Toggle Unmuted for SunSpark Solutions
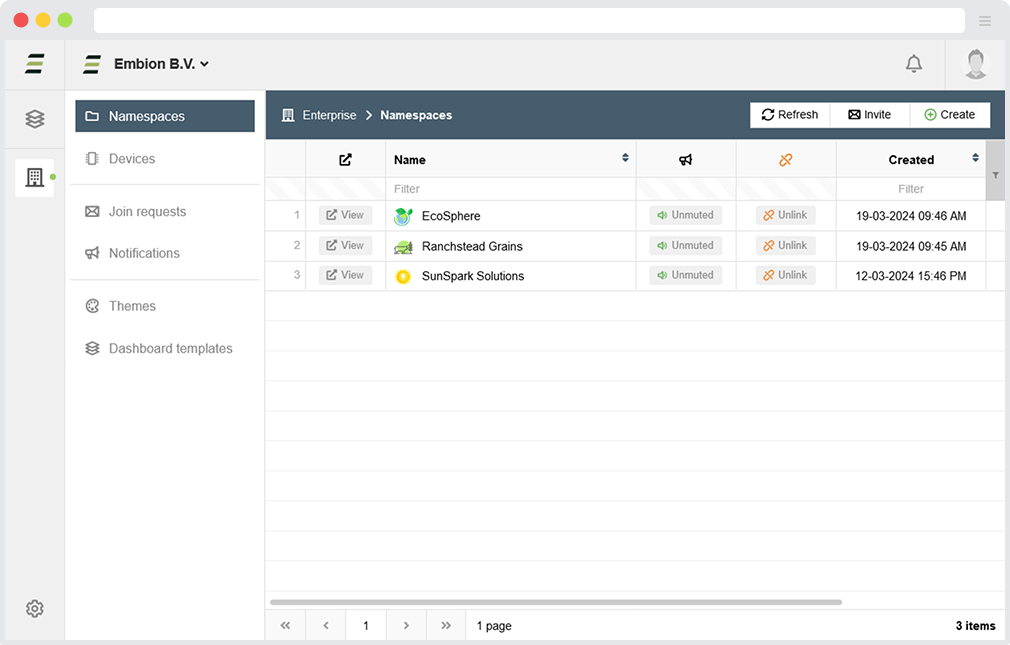The width and height of the screenshot is (1010, 645). tap(685, 275)
